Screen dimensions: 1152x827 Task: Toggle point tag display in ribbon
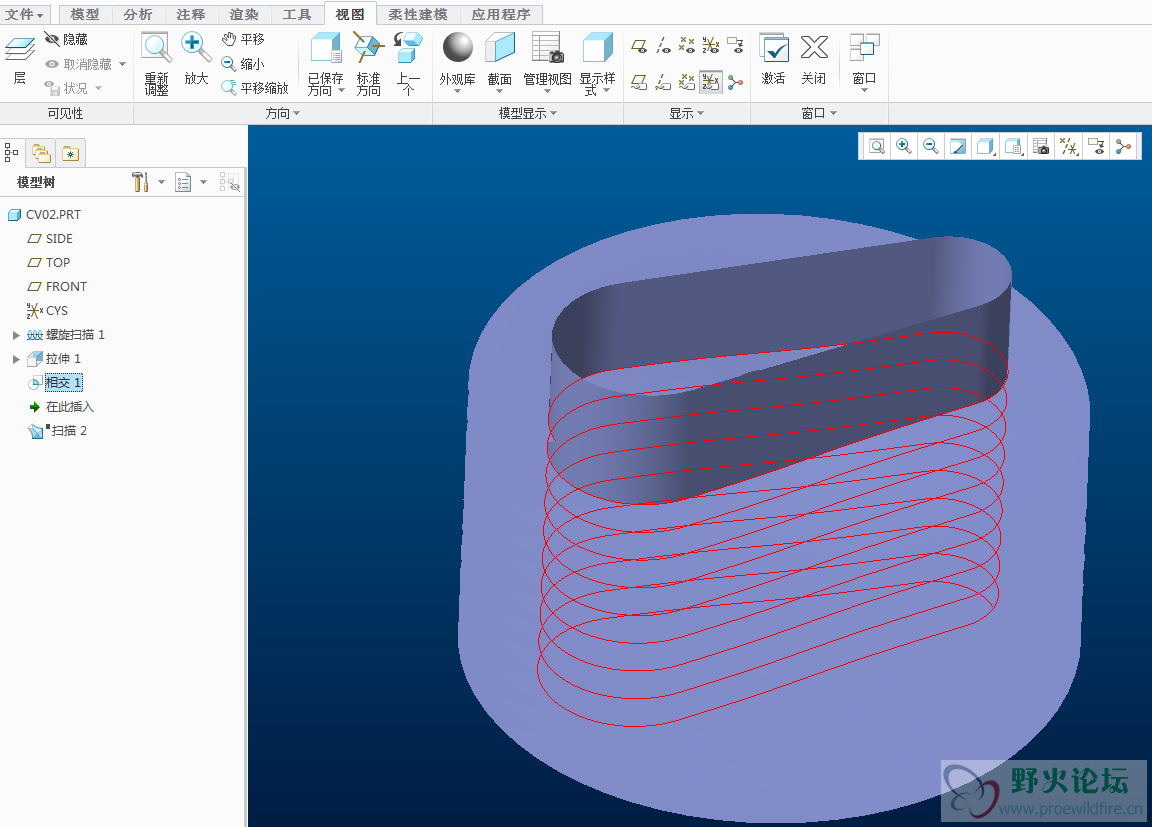pyautogui.click(x=687, y=82)
